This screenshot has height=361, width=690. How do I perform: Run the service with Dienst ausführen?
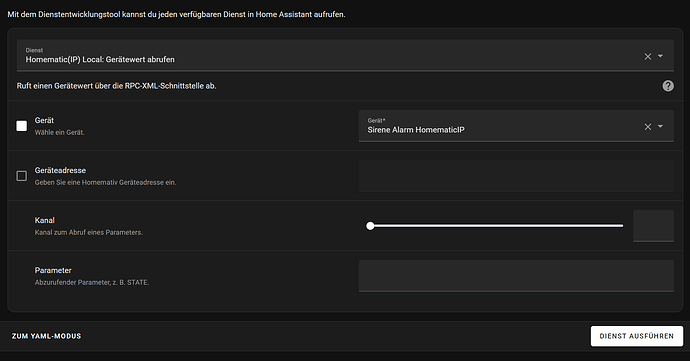(x=636, y=336)
